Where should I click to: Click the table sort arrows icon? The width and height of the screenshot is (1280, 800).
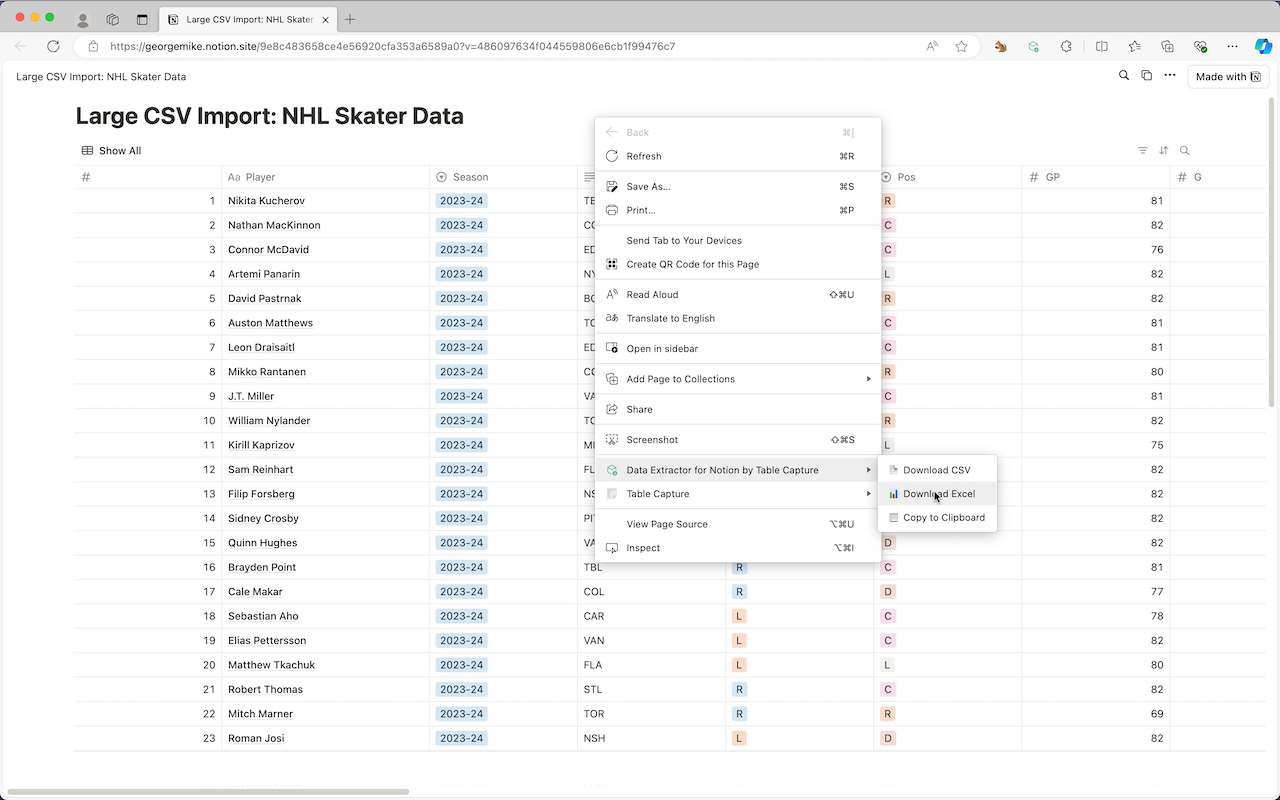(x=1163, y=151)
